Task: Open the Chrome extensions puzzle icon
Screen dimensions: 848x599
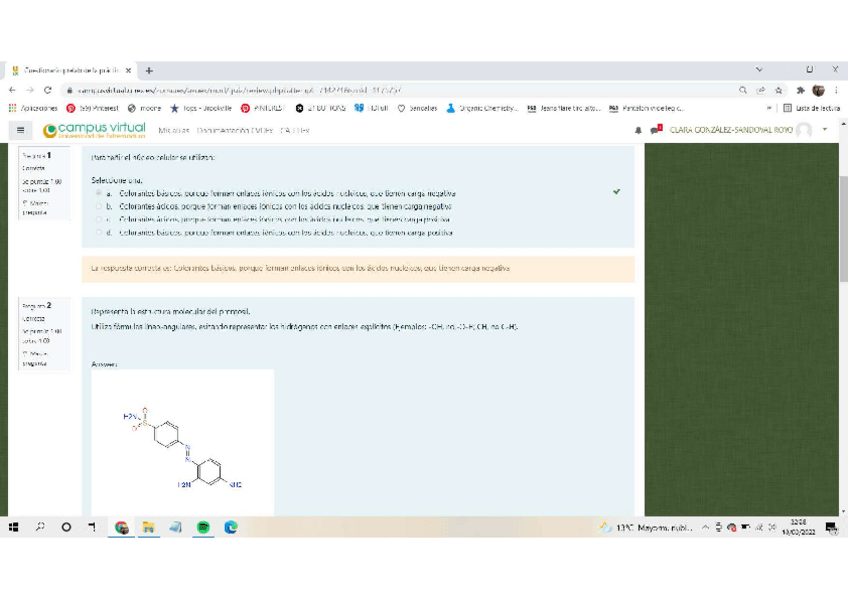Action: coord(800,90)
